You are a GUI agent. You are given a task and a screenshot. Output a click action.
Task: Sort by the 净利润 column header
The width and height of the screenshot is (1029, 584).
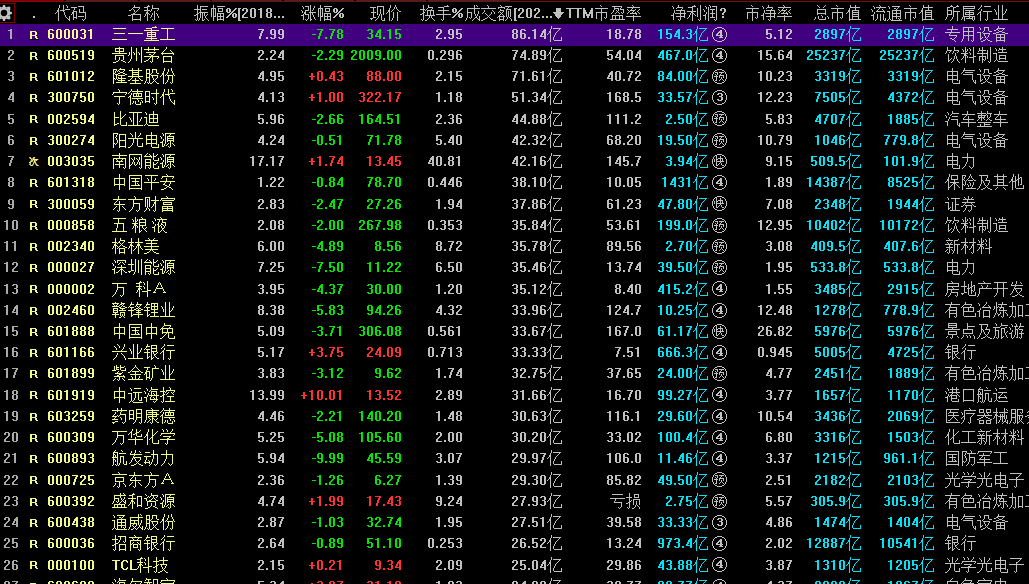point(698,13)
